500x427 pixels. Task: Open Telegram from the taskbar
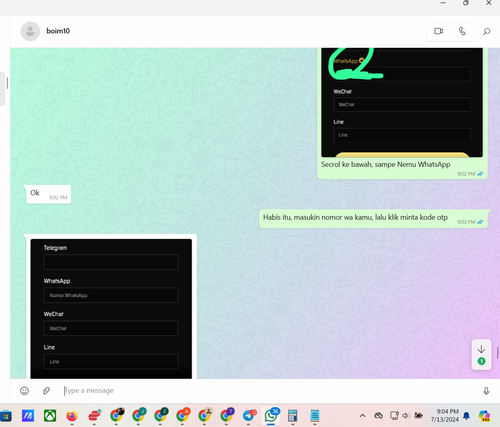(249, 416)
